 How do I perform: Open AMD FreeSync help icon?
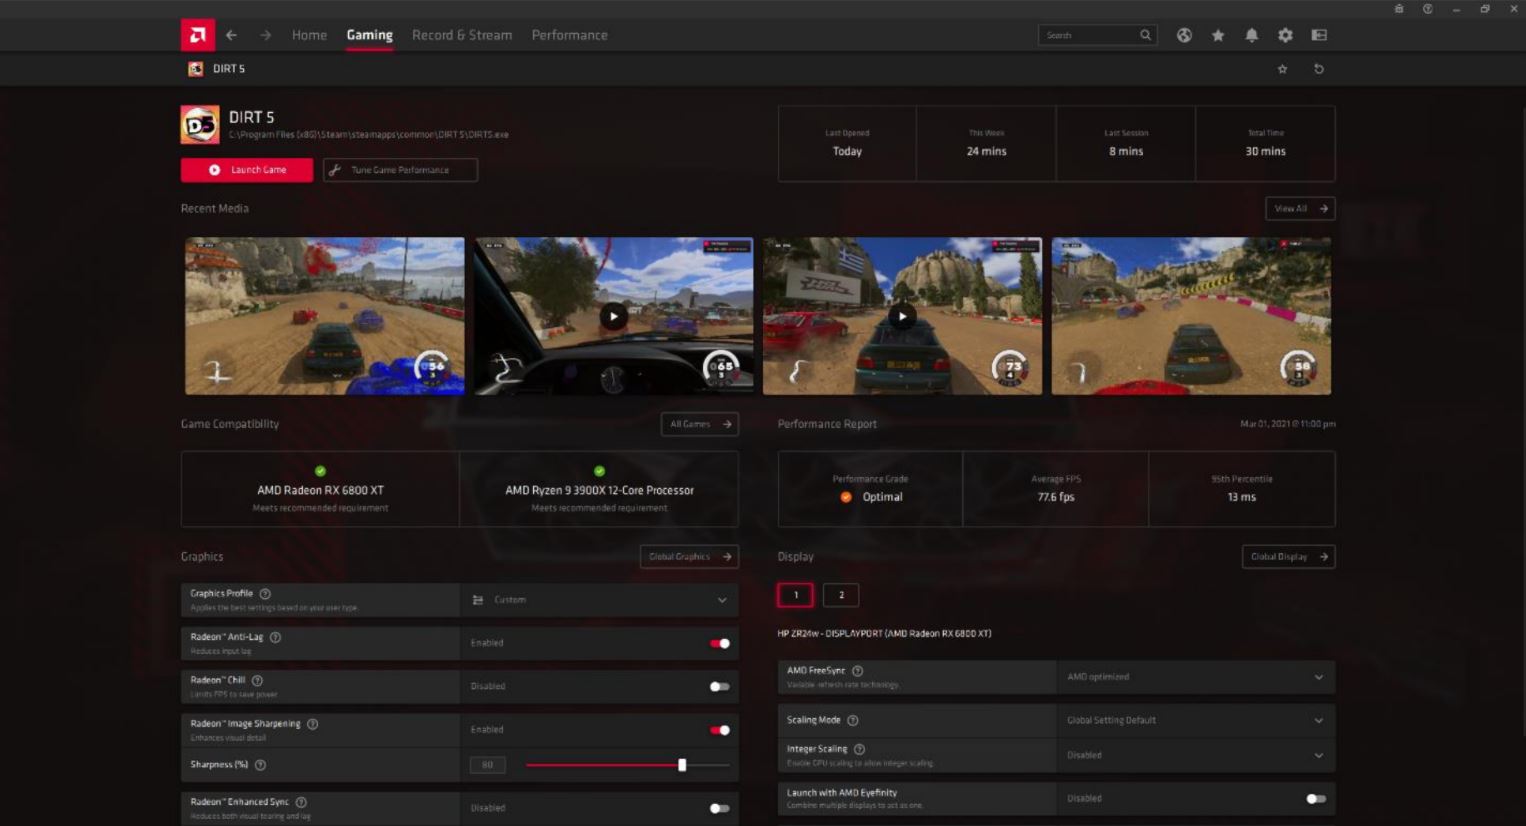click(857, 671)
